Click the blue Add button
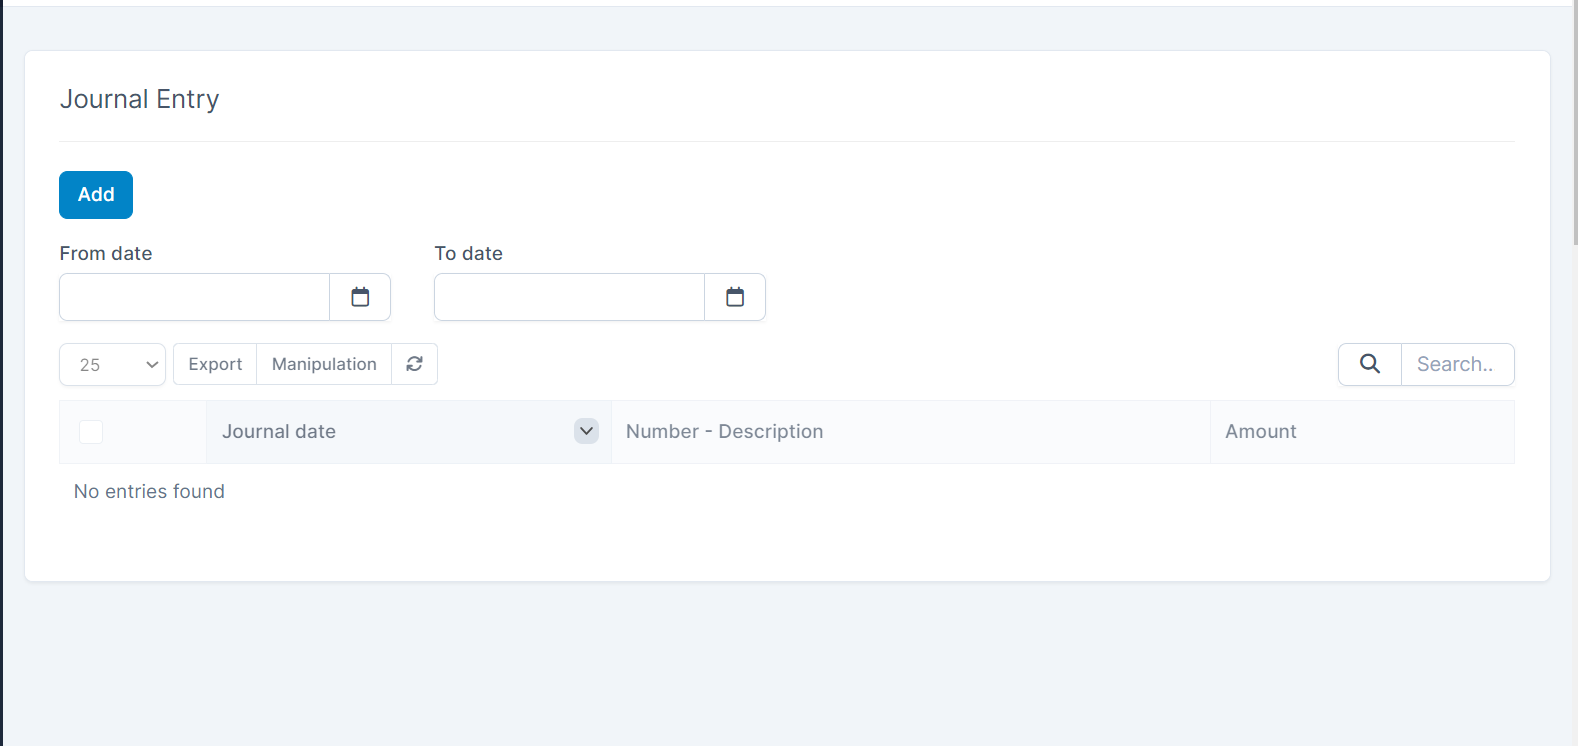 (x=96, y=195)
